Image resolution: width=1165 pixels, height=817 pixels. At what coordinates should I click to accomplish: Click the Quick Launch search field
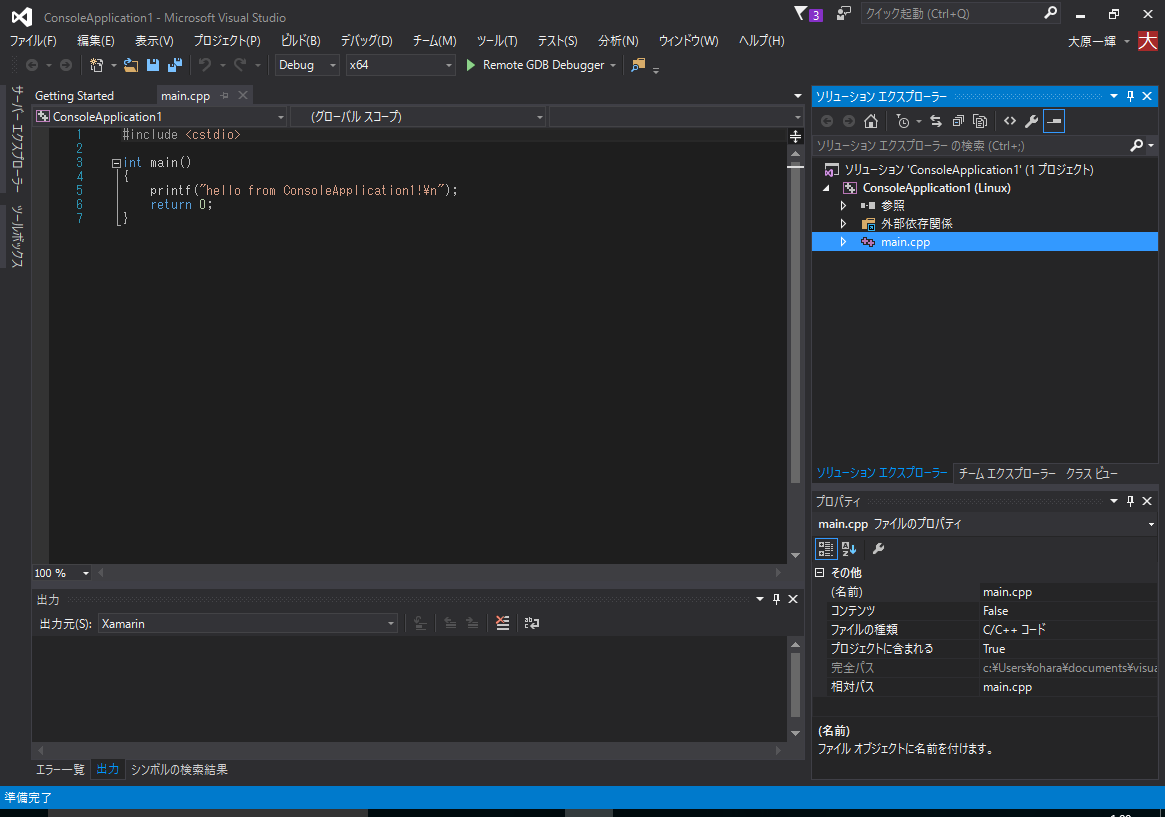[951, 13]
